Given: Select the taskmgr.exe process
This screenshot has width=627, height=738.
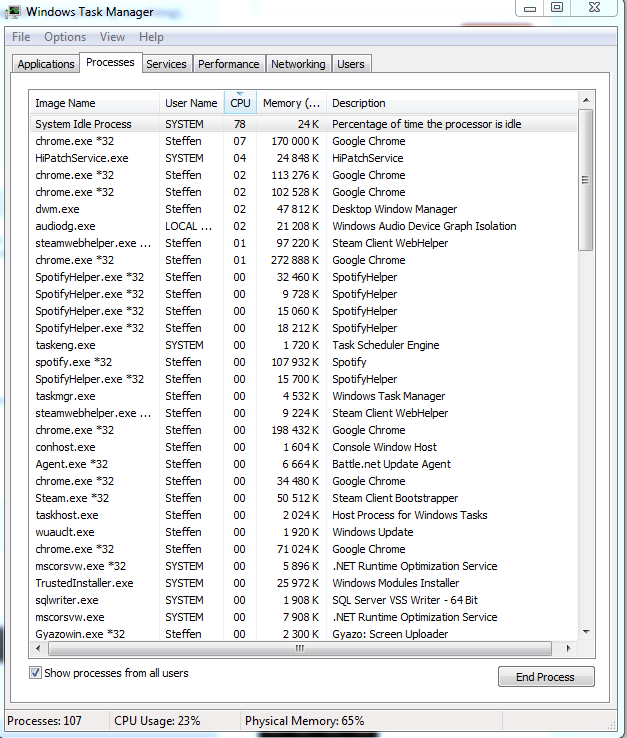Looking at the screenshot, I should point(304,396).
